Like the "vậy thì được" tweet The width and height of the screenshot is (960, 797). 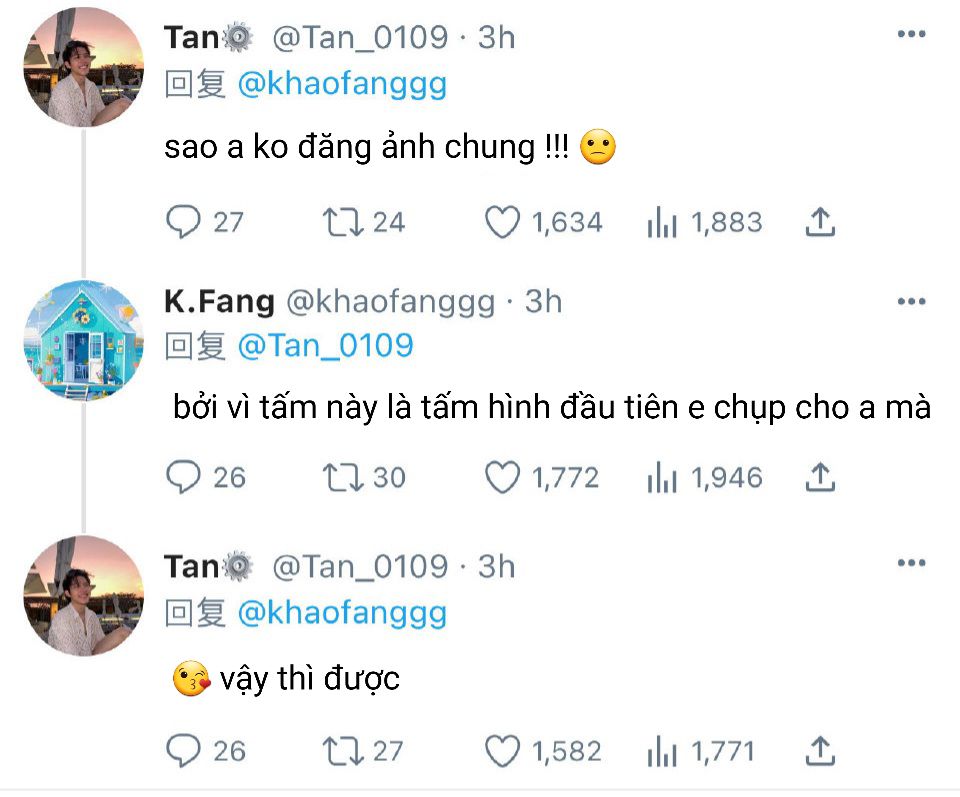coord(502,751)
